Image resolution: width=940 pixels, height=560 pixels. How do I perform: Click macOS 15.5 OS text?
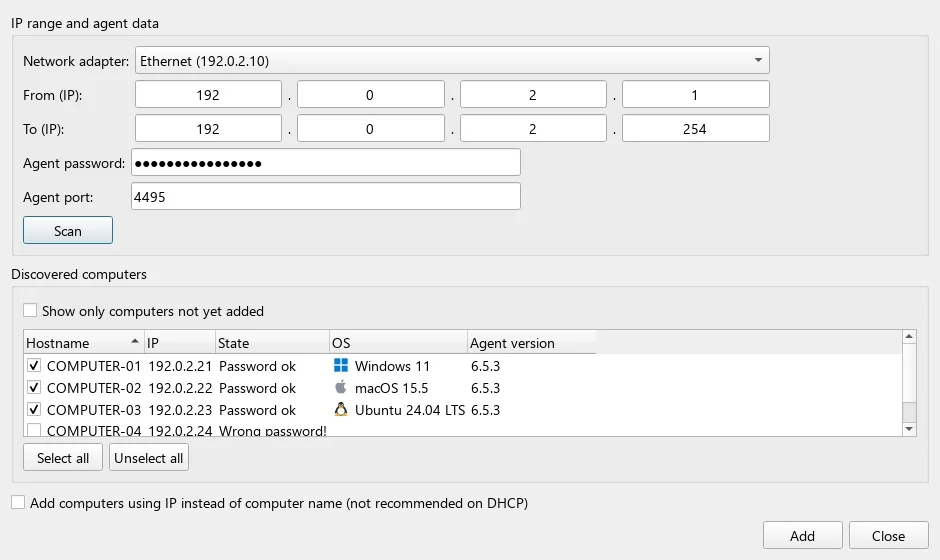[x=391, y=389]
